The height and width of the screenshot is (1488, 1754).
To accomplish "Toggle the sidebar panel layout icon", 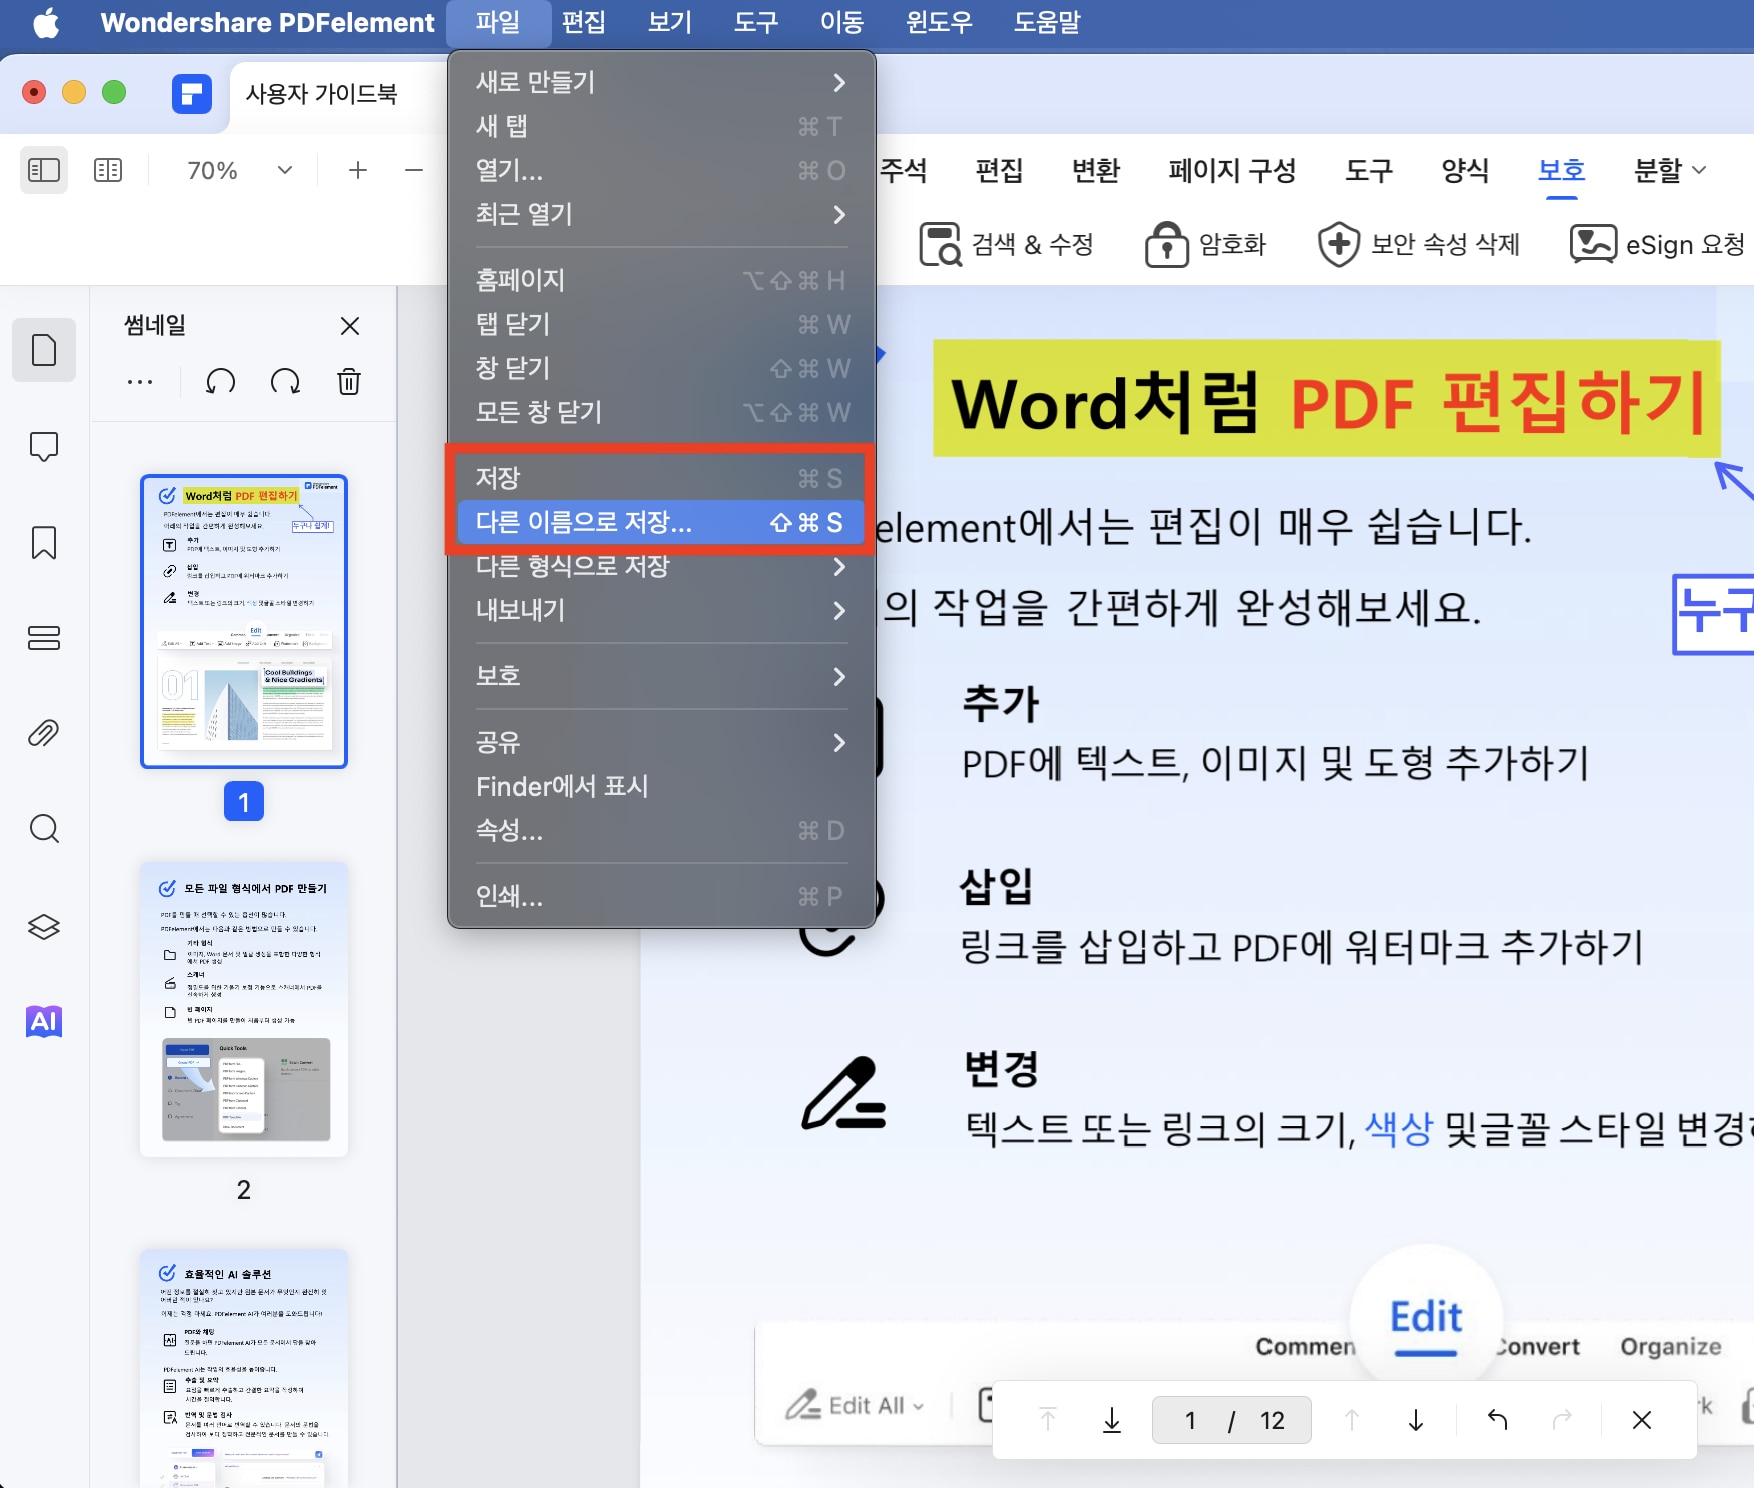I will point(44,170).
